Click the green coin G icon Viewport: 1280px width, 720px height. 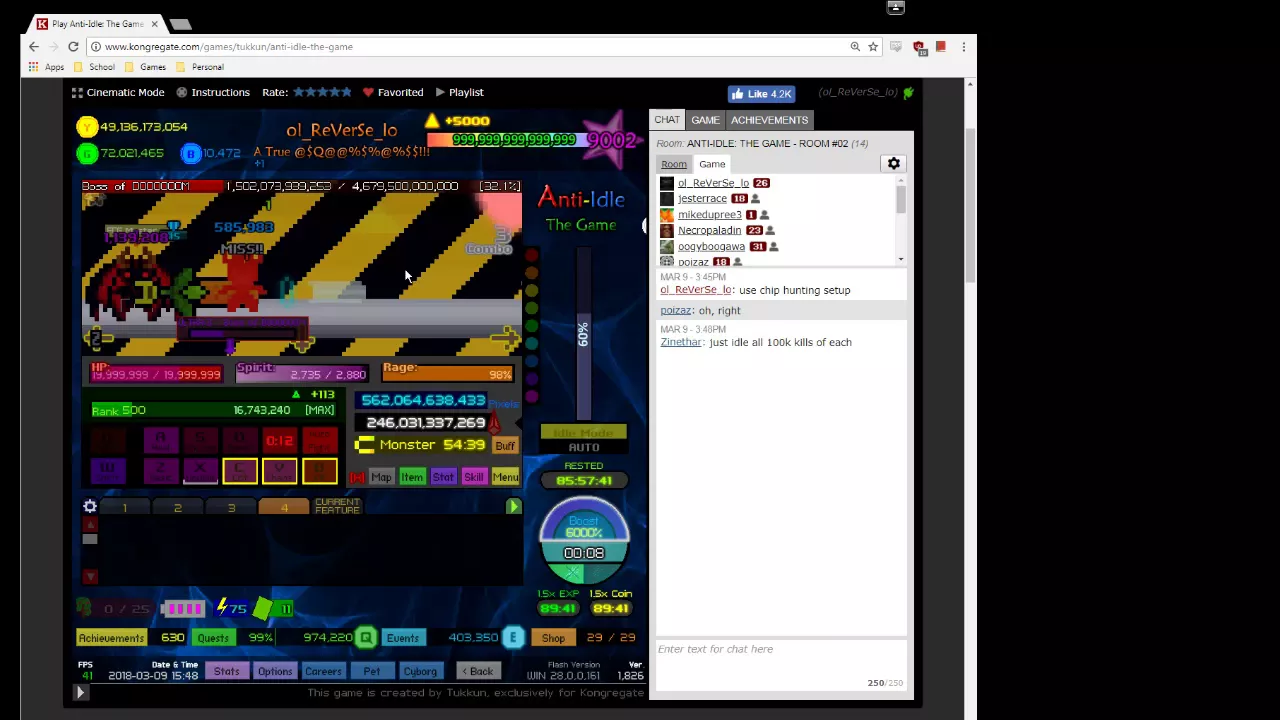coord(87,153)
